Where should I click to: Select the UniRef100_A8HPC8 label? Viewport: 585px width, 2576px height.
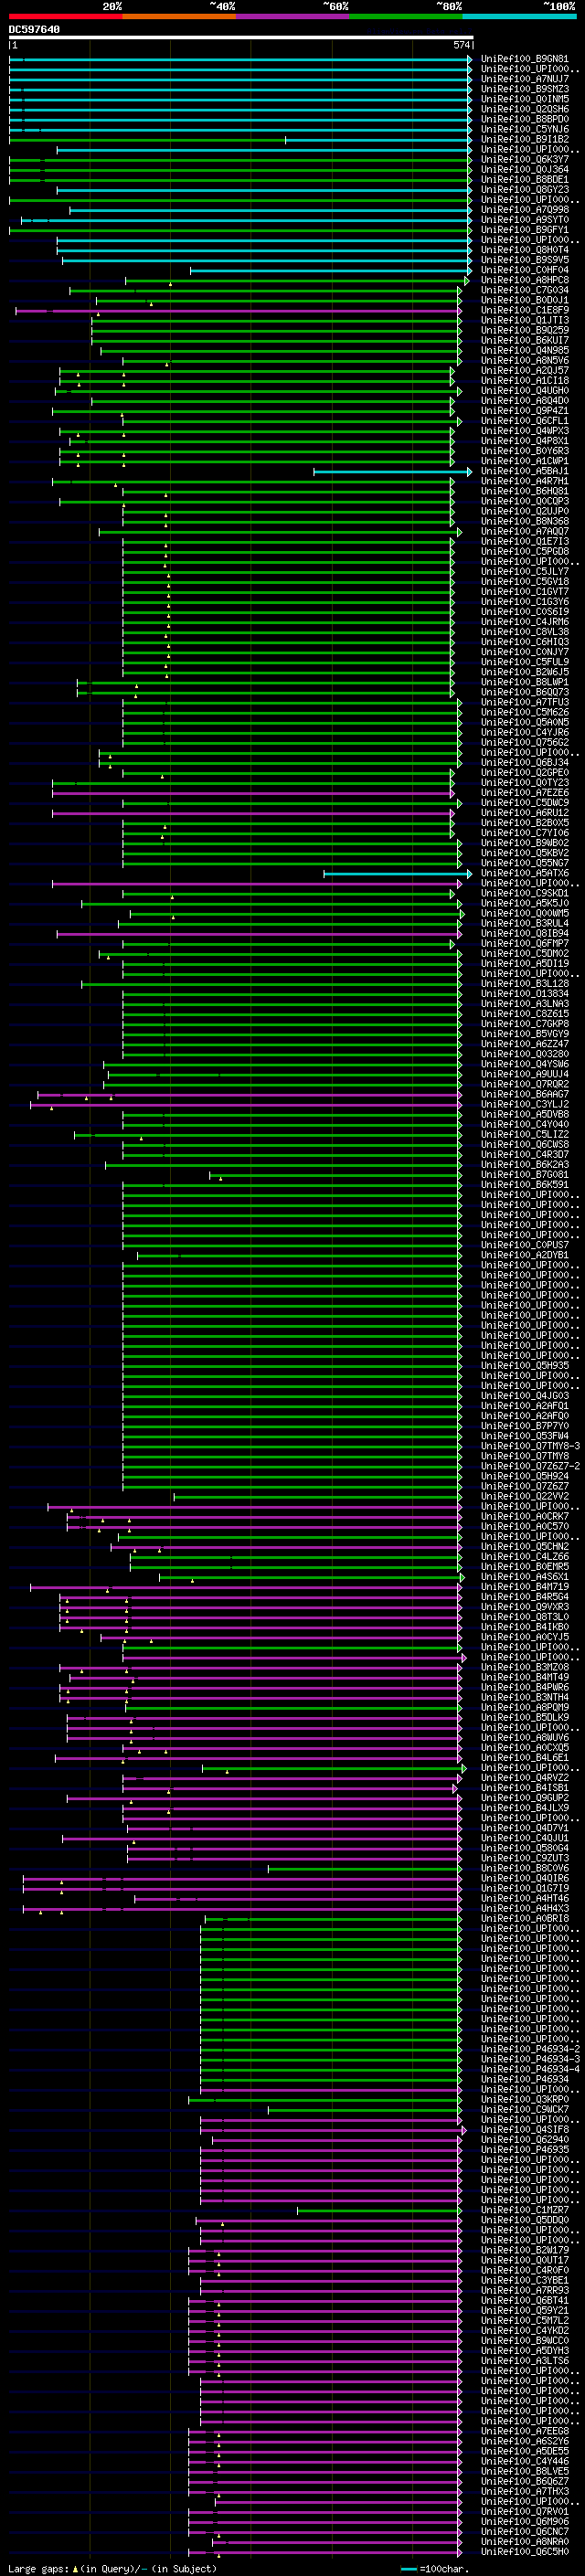coord(525,280)
